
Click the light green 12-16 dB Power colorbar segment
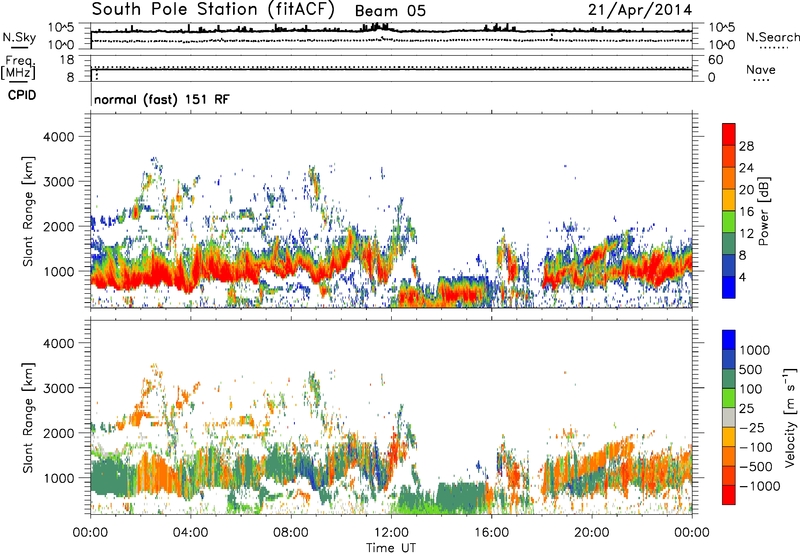(729, 222)
